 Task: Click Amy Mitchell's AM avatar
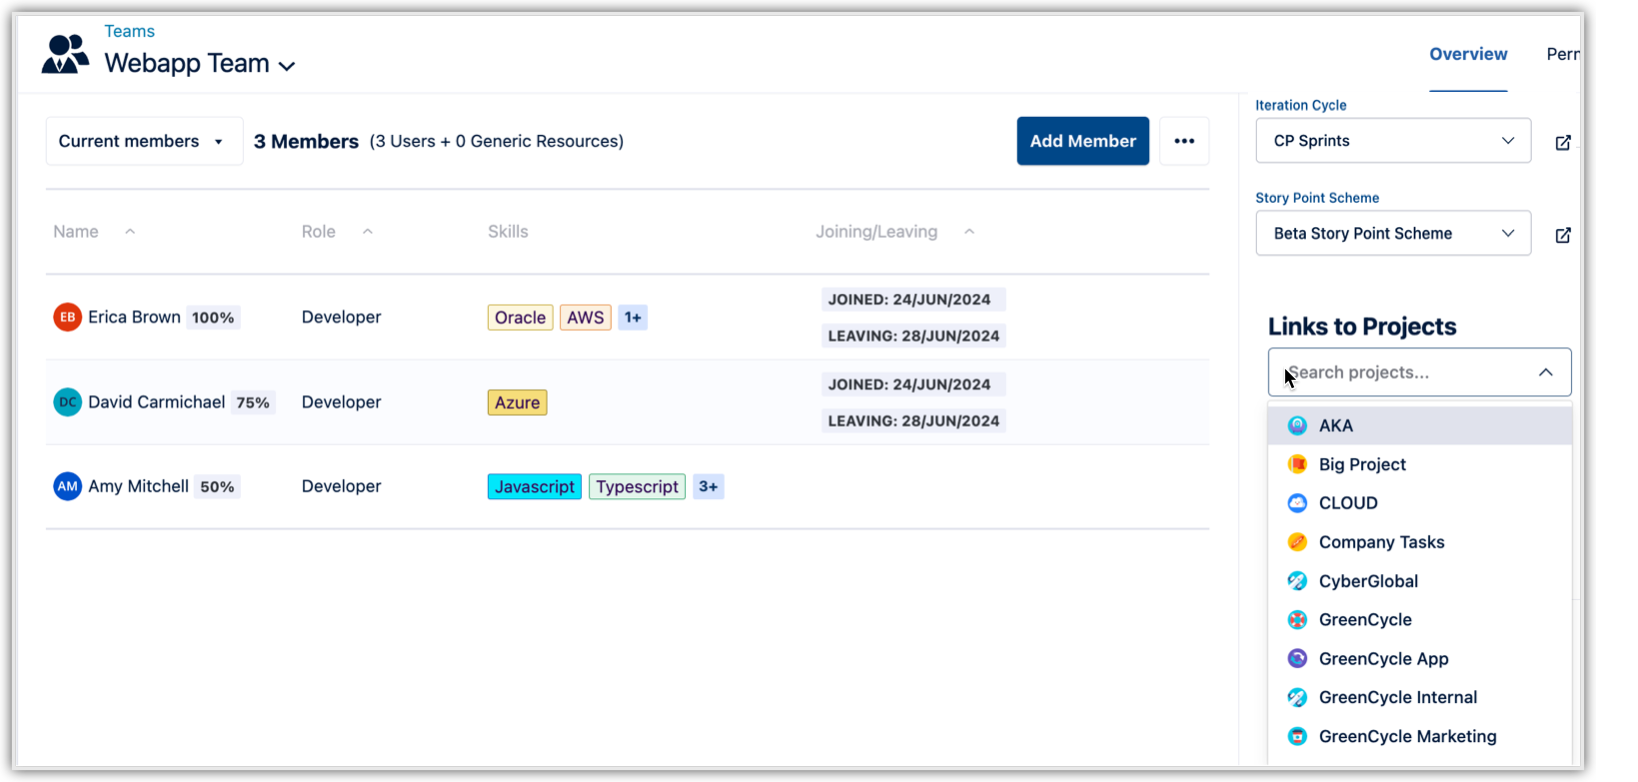67,487
